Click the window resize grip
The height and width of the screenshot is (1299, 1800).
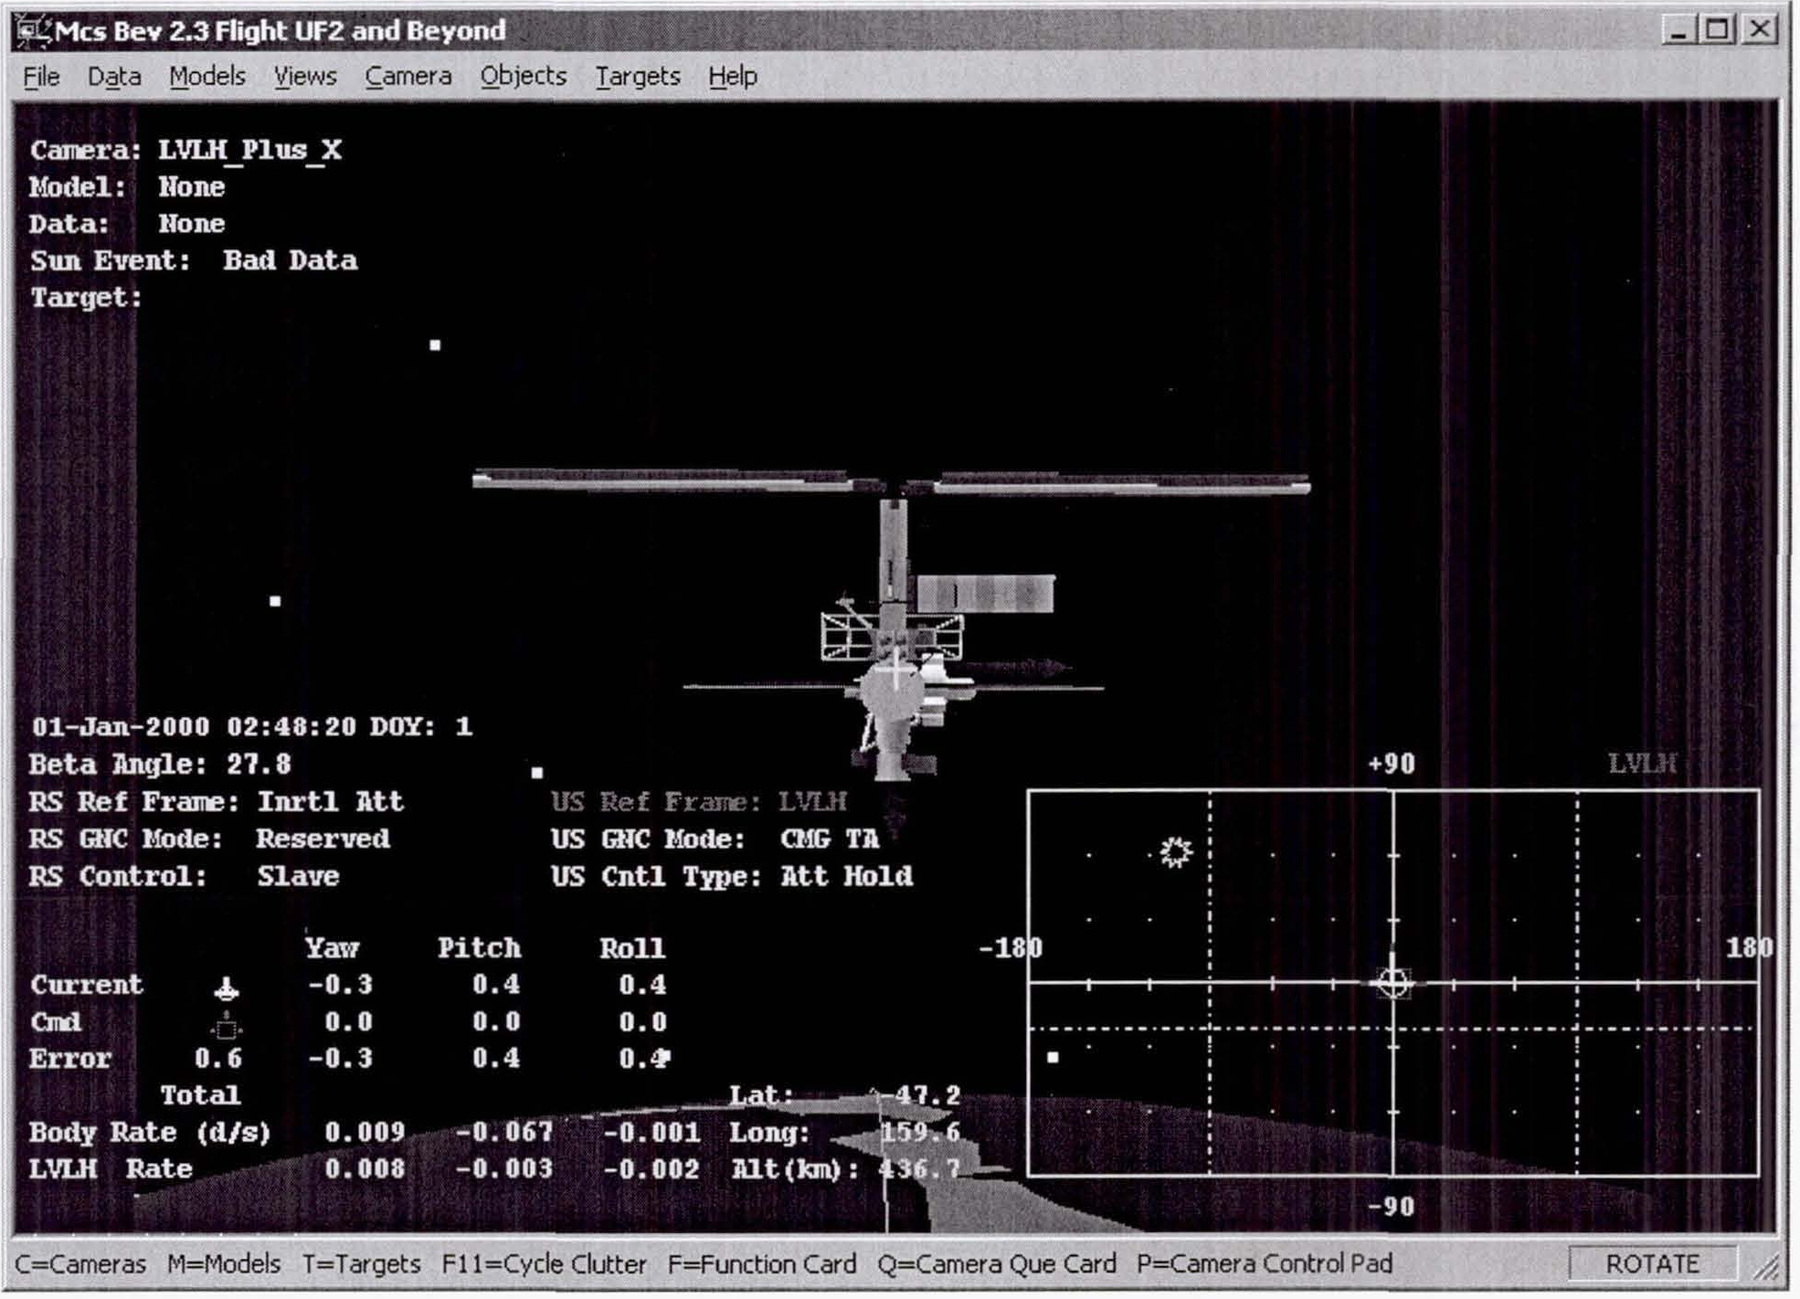[1766, 1268]
